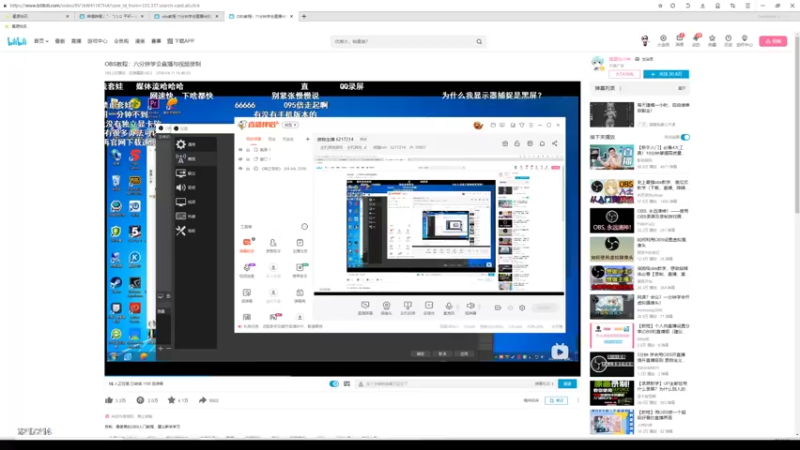This screenshot has width=800, height=450.
Task: Click the OBS教程 video title text
Action: coord(153,64)
